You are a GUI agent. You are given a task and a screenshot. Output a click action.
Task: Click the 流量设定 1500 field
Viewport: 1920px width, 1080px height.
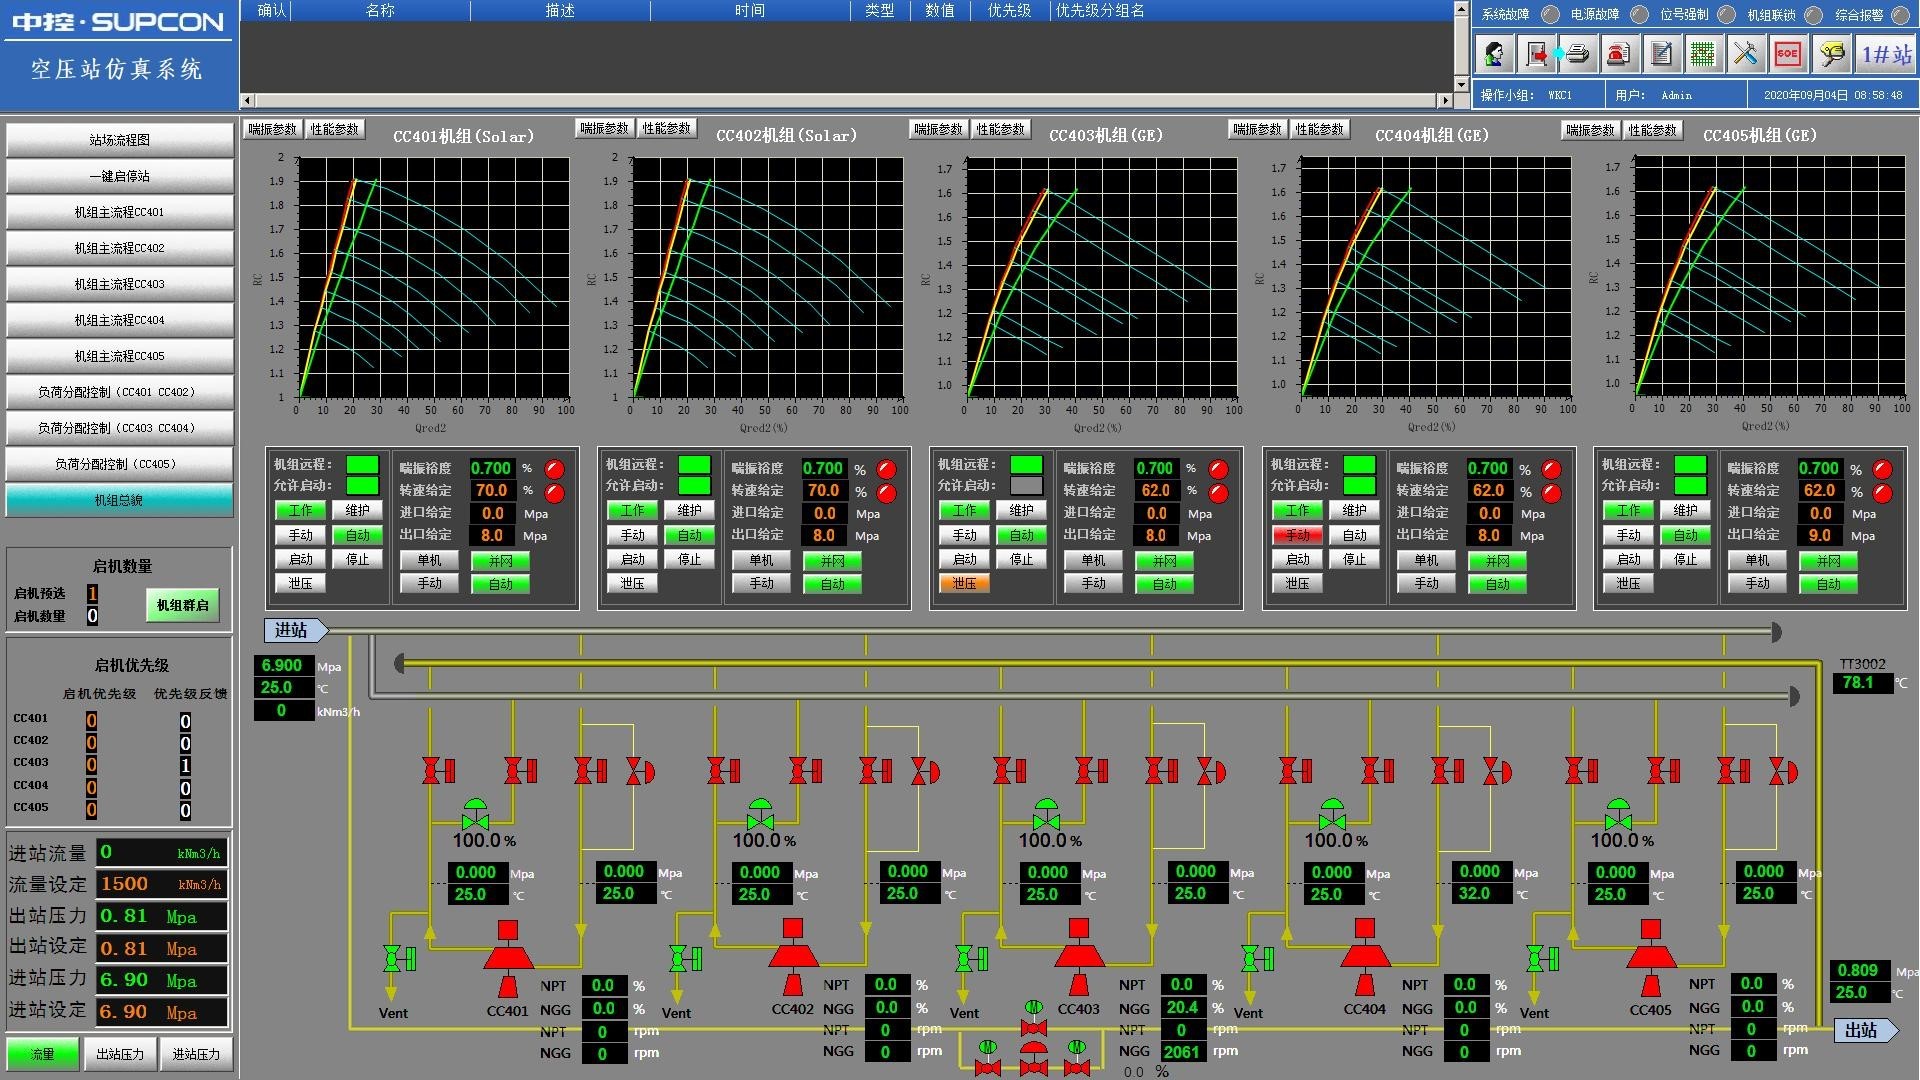(161, 884)
